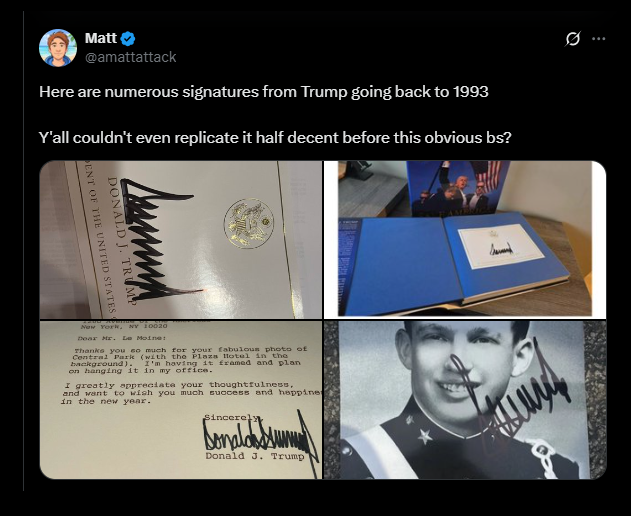The width and height of the screenshot is (631, 516).
Task: Open the Grok explain-post icon
Action: pyautogui.click(x=573, y=39)
